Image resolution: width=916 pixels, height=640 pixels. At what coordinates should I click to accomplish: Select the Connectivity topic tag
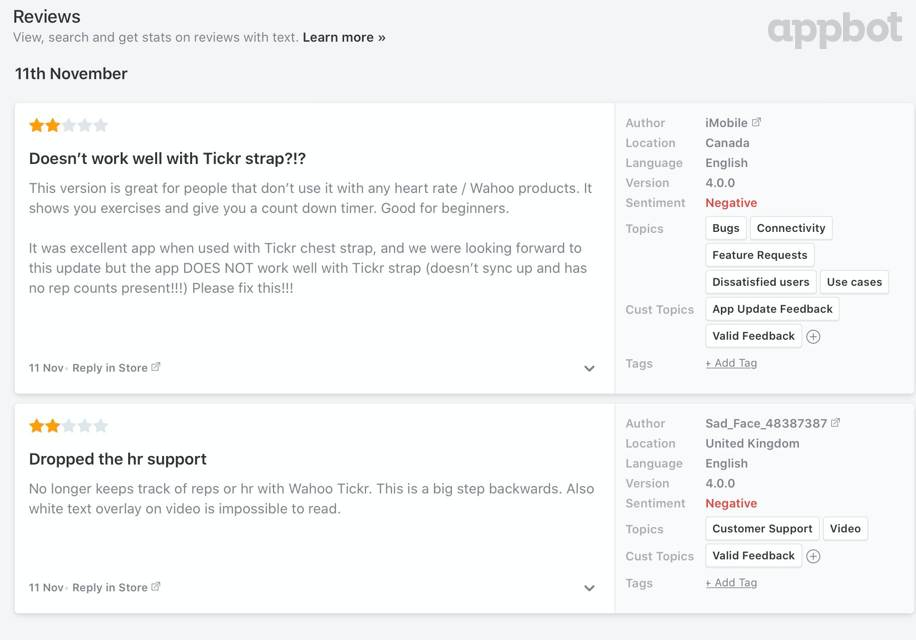tap(791, 228)
